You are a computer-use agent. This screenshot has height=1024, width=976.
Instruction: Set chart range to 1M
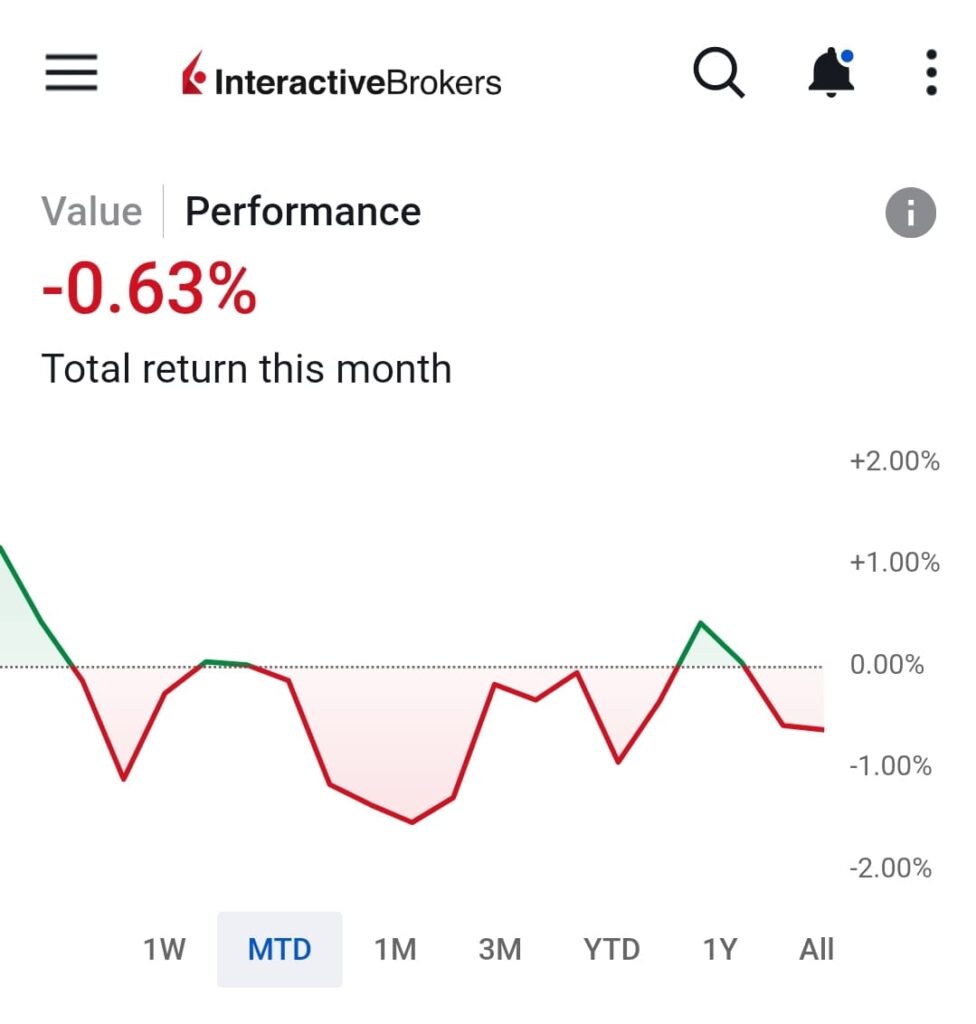(395, 949)
